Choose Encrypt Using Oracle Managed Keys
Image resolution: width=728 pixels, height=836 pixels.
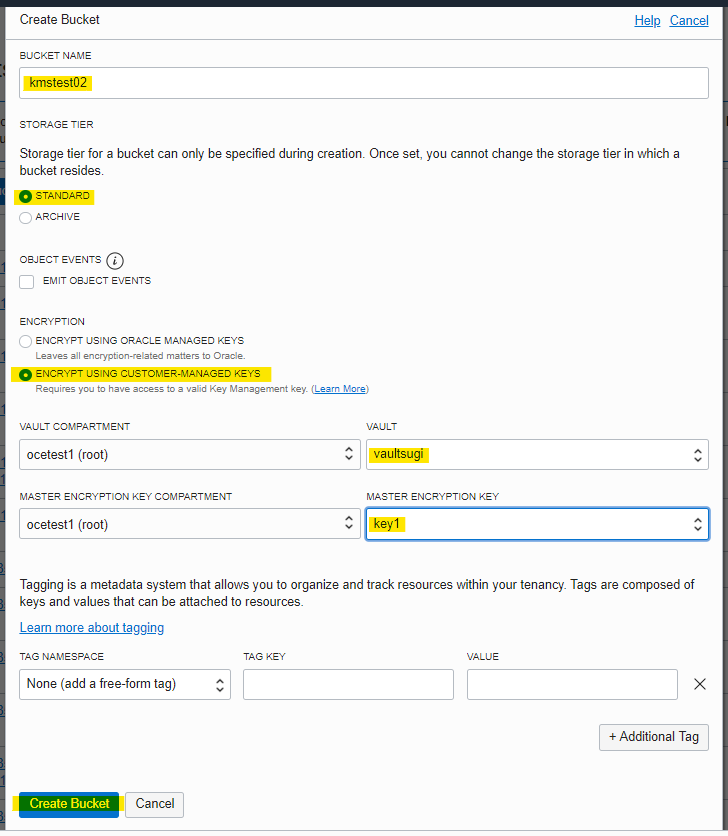coord(25,341)
